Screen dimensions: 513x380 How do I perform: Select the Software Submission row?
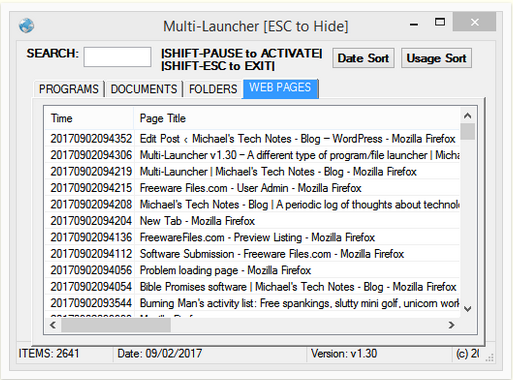click(252, 254)
